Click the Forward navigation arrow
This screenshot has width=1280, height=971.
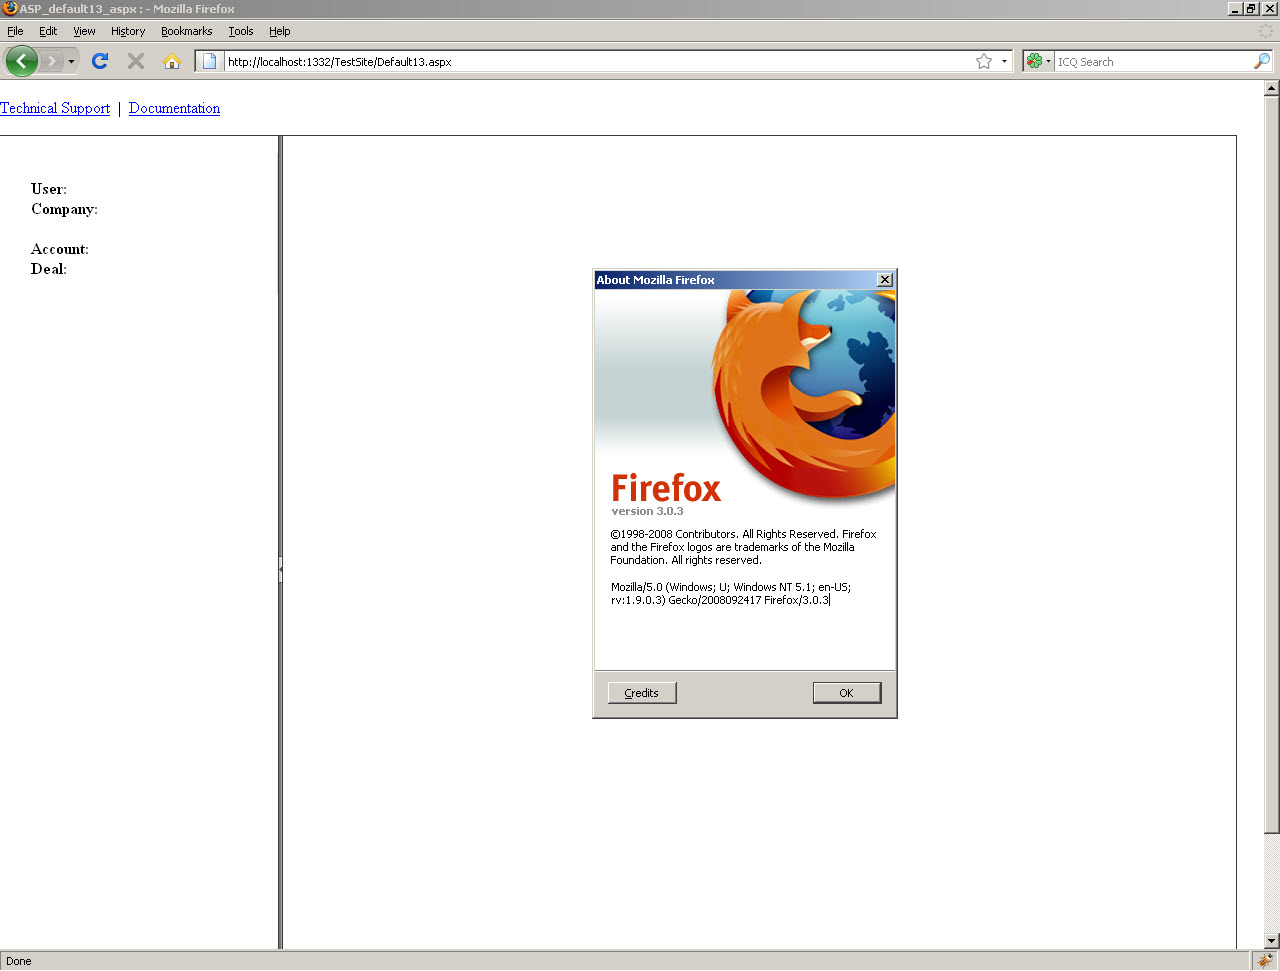coord(52,61)
